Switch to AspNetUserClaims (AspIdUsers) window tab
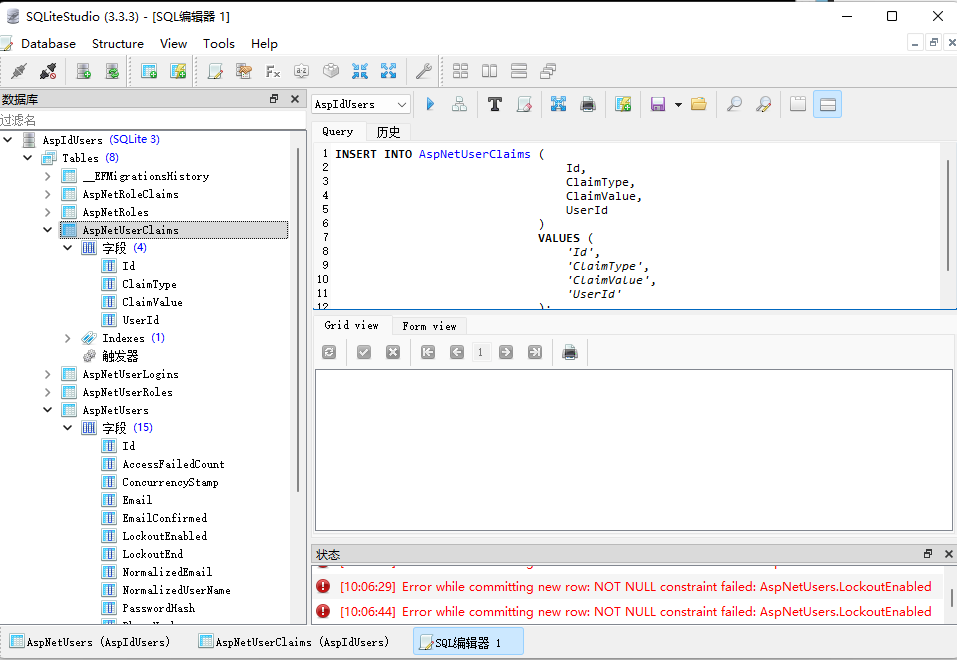Image resolution: width=957 pixels, height=660 pixels. [x=294, y=642]
